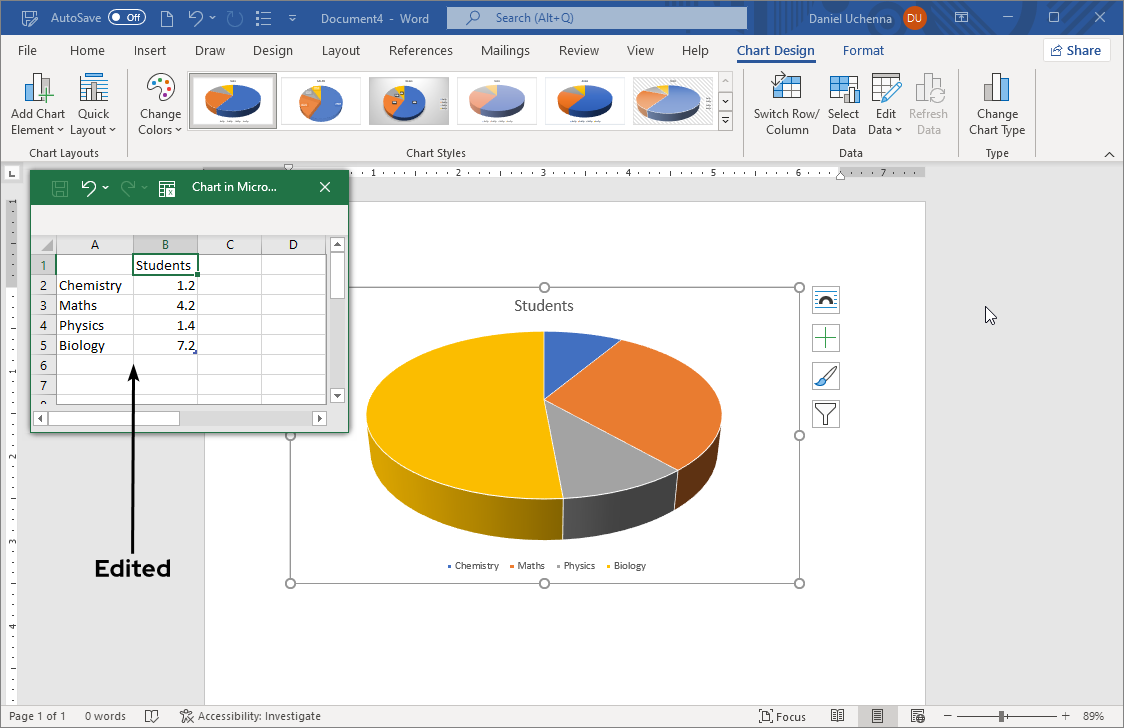1124x728 pixels.
Task: Enable Web Layout view
Action: pyautogui.click(x=917, y=716)
